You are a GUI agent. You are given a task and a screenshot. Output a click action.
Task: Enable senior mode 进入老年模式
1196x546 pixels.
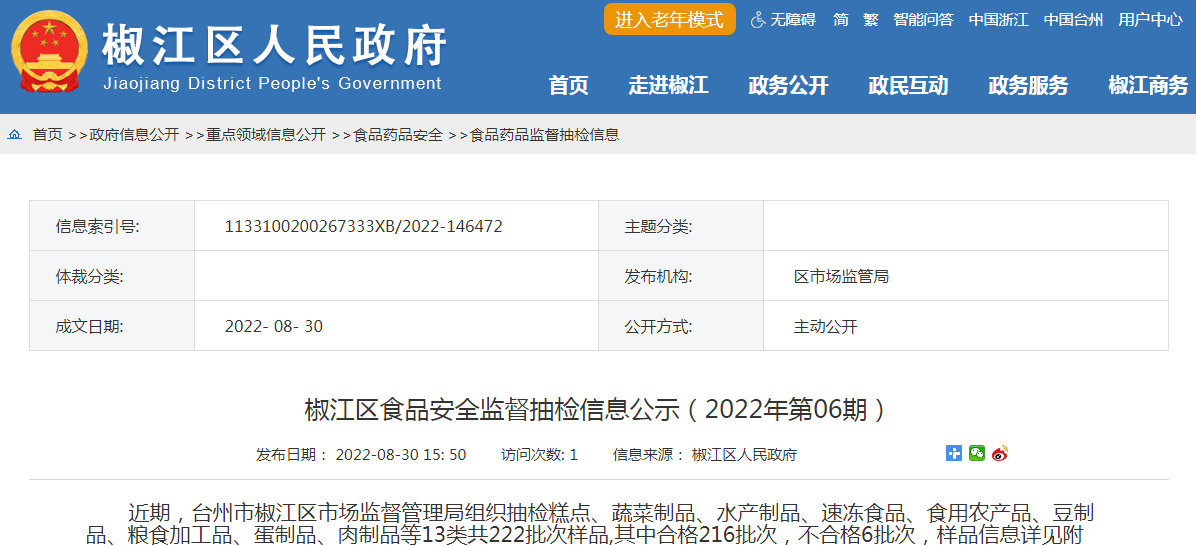[670, 19]
